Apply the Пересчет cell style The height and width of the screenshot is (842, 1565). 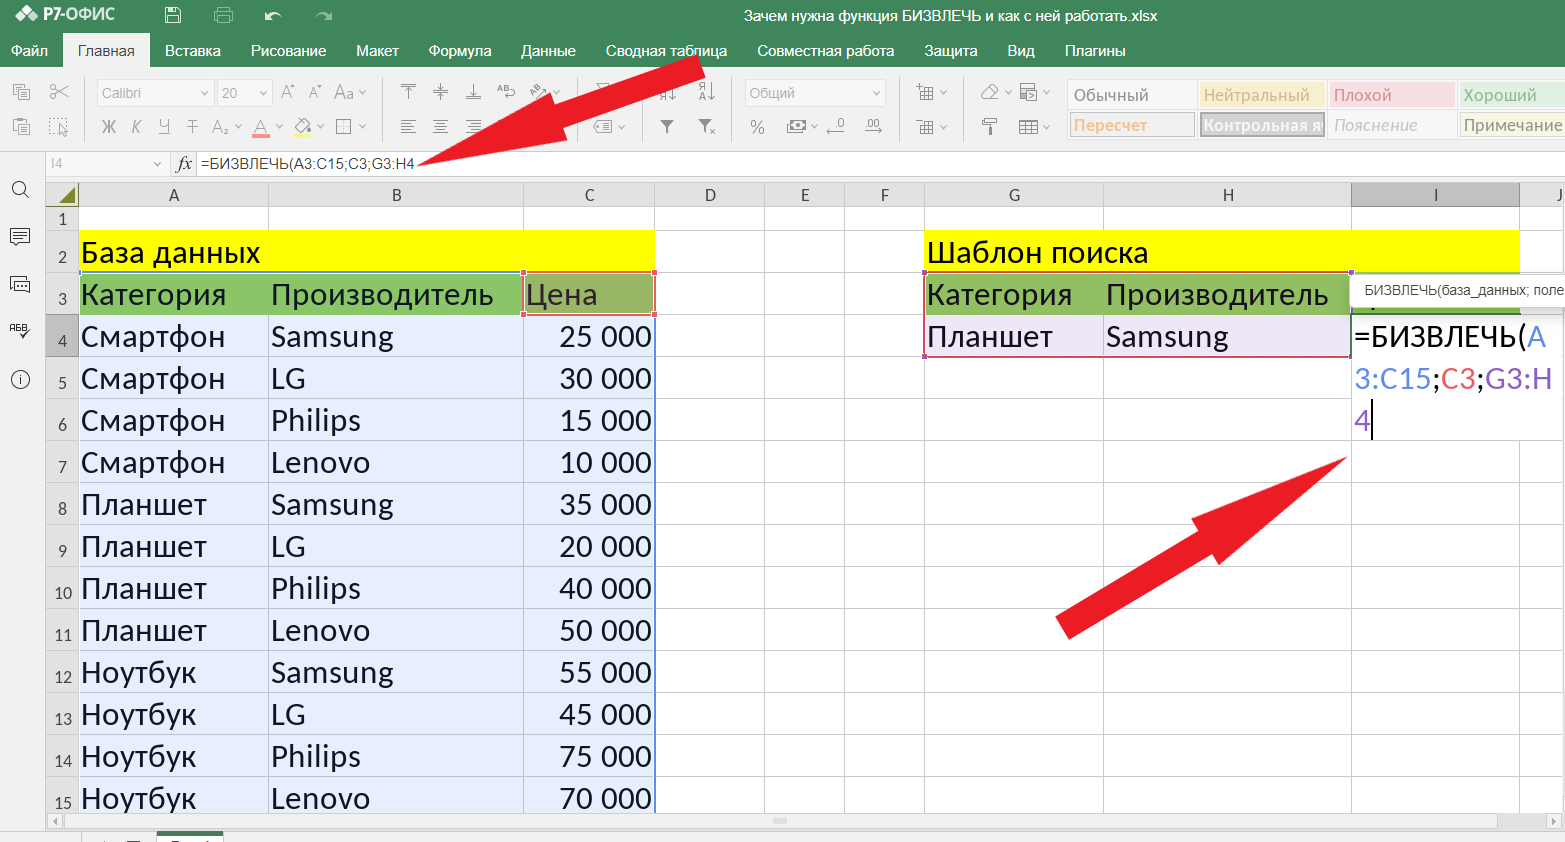pos(1132,125)
